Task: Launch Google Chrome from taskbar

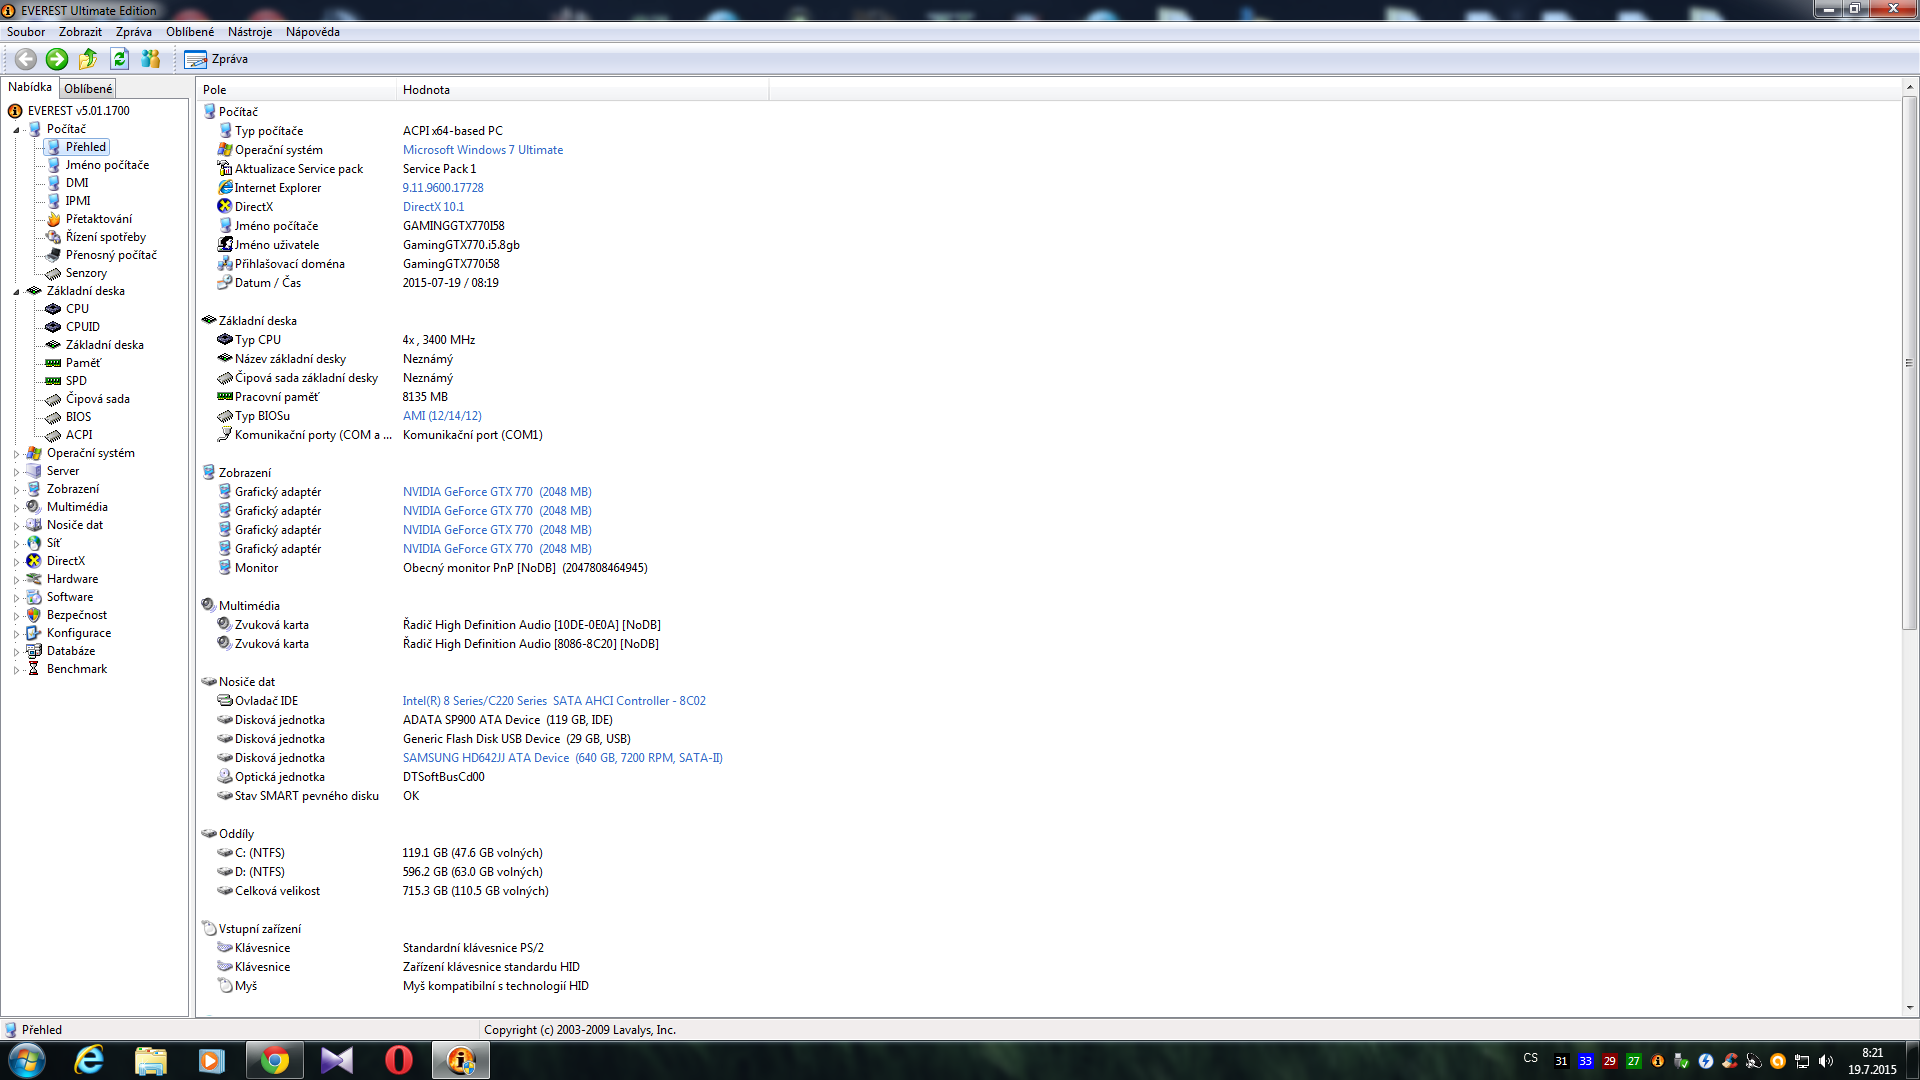Action: pyautogui.click(x=275, y=1060)
